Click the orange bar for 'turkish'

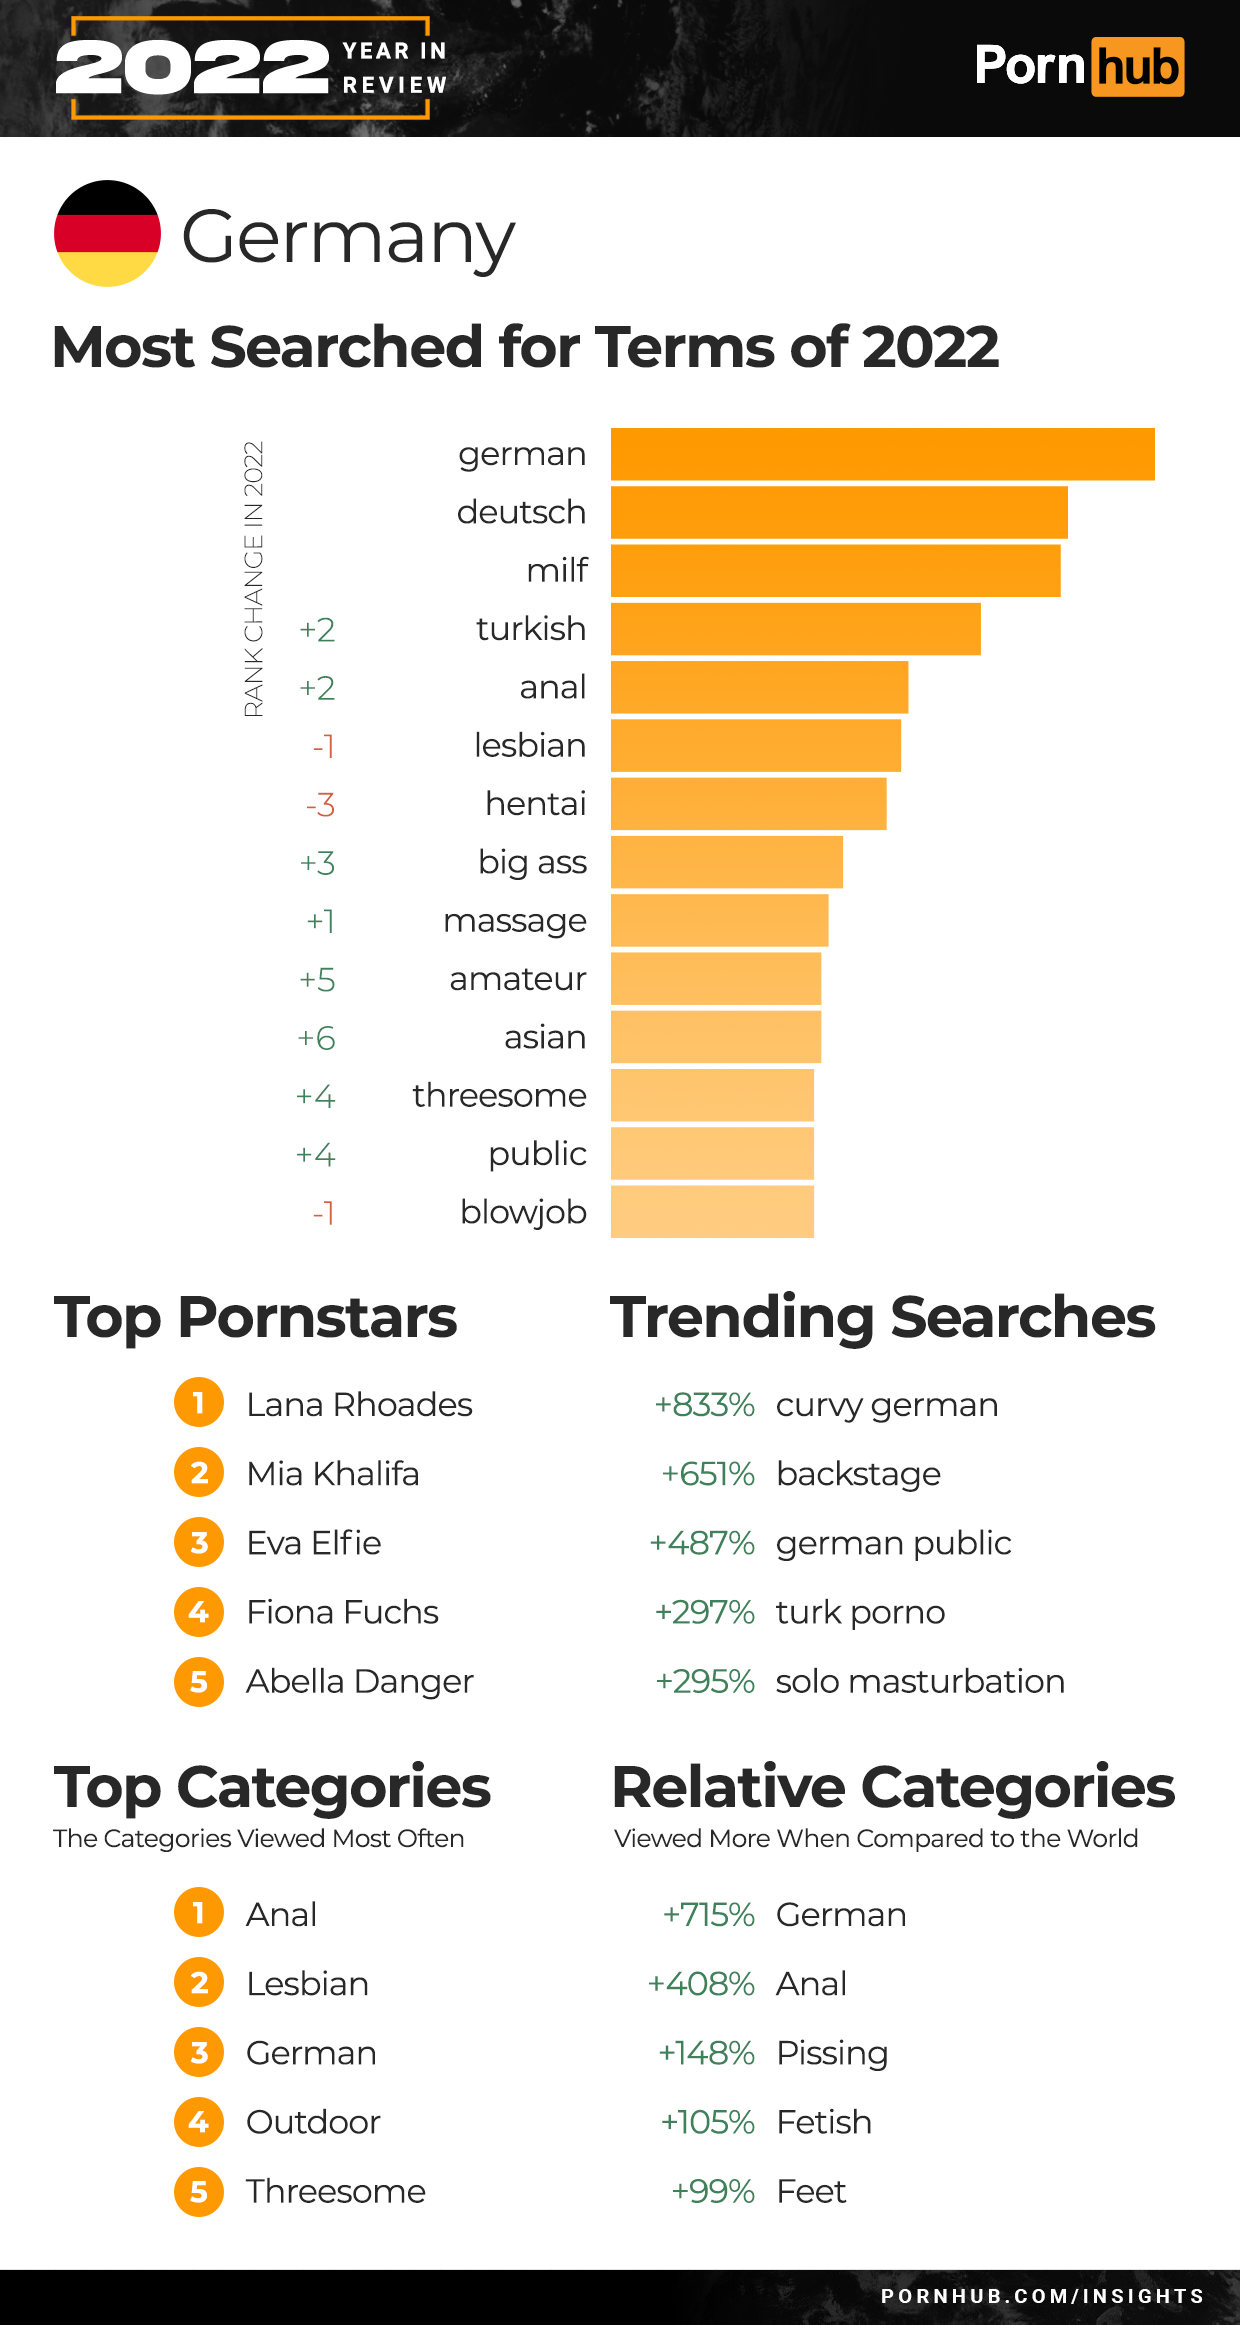(x=795, y=629)
